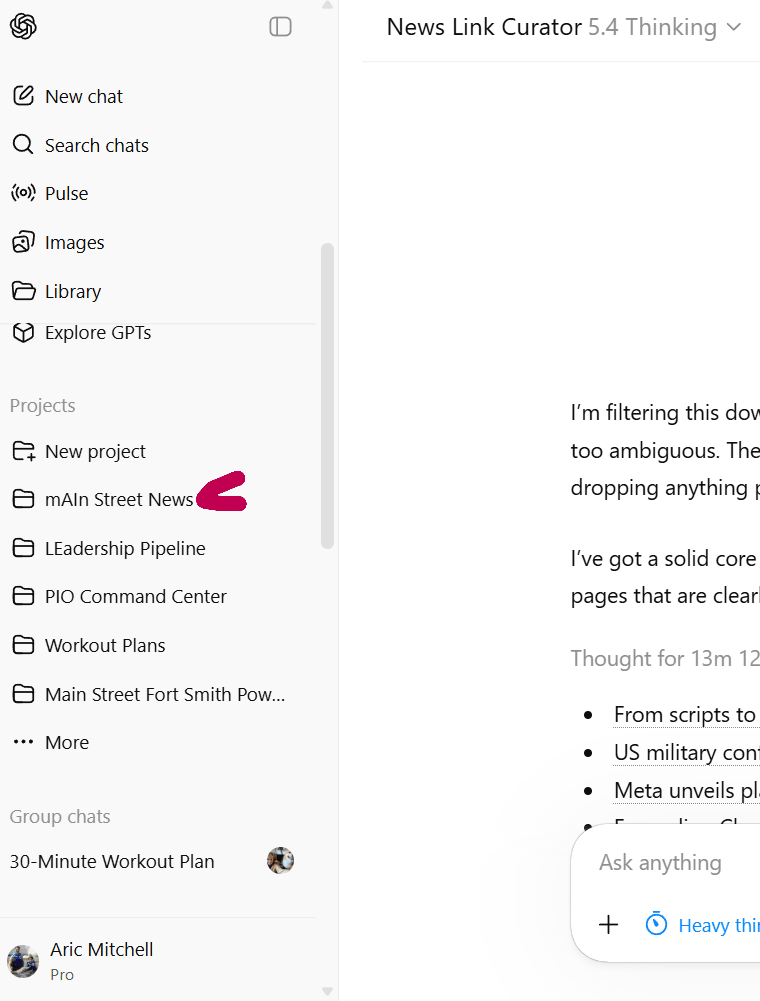Open the LEadership Pipeline project
This screenshot has height=1001, width=760.
125,549
